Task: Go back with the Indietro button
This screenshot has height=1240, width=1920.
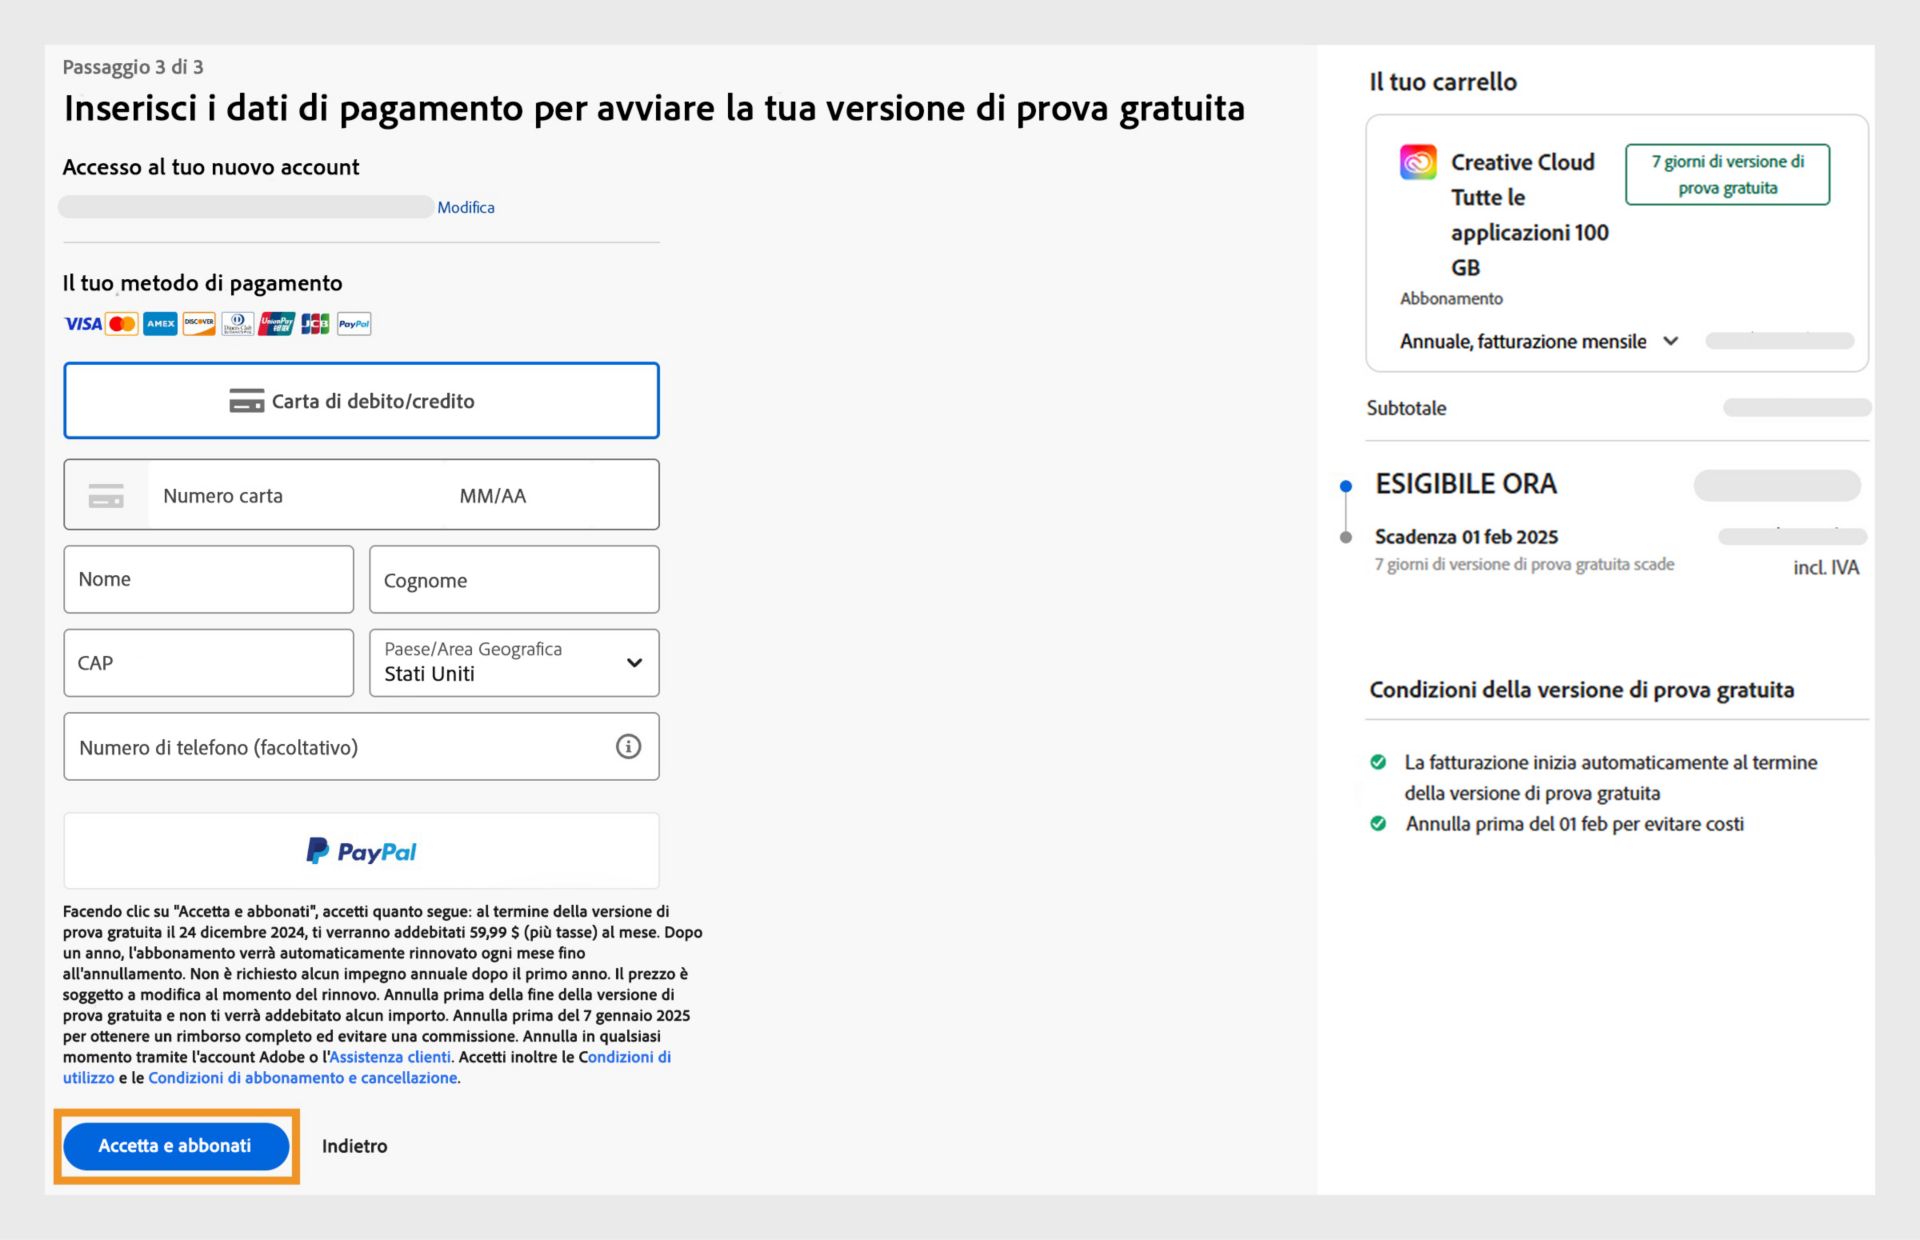Action: point(354,1146)
